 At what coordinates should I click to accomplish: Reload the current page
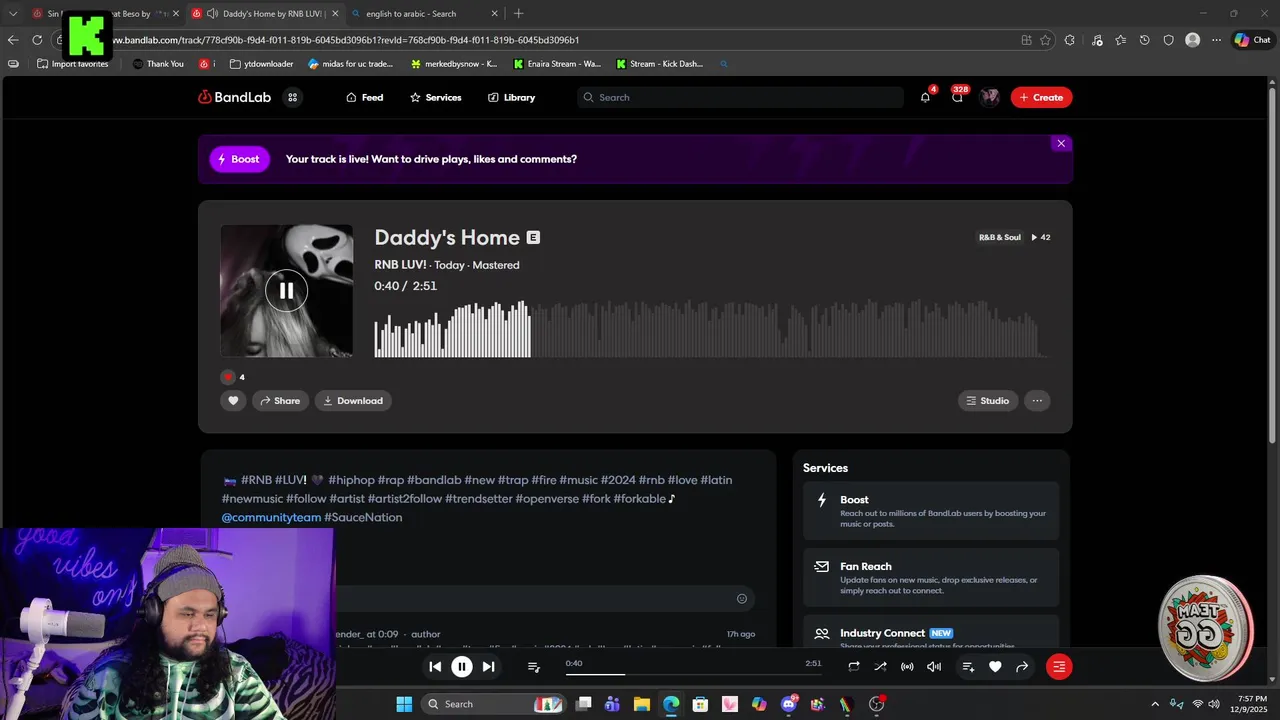(x=37, y=40)
